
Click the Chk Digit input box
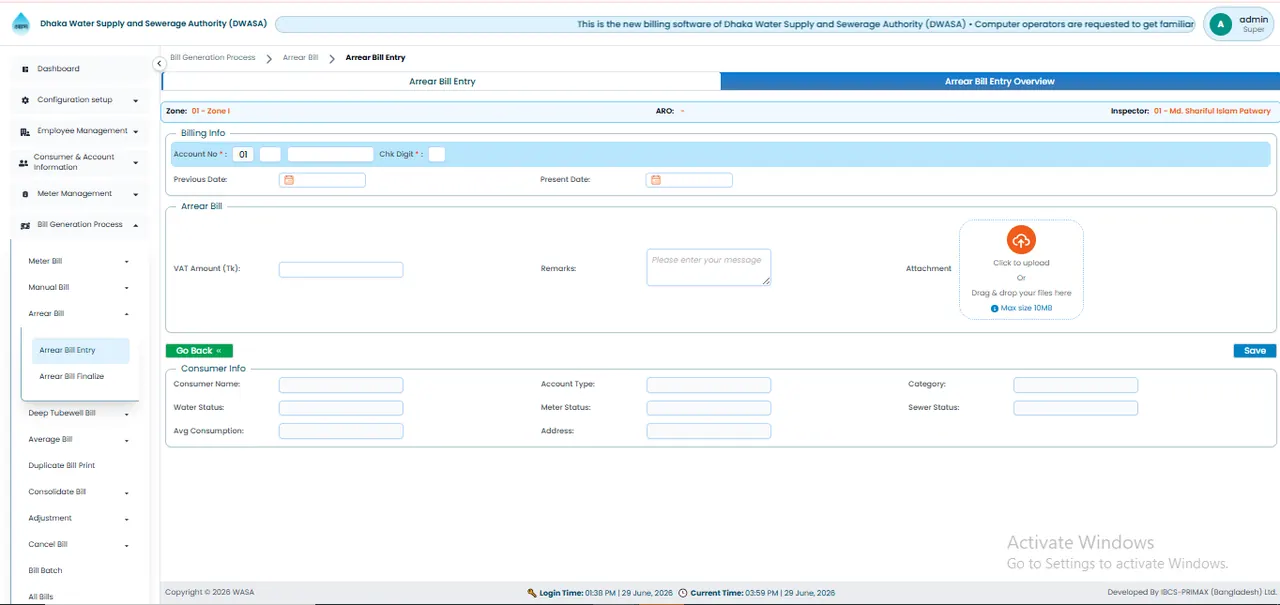pyautogui.click(x=436, y=154)
